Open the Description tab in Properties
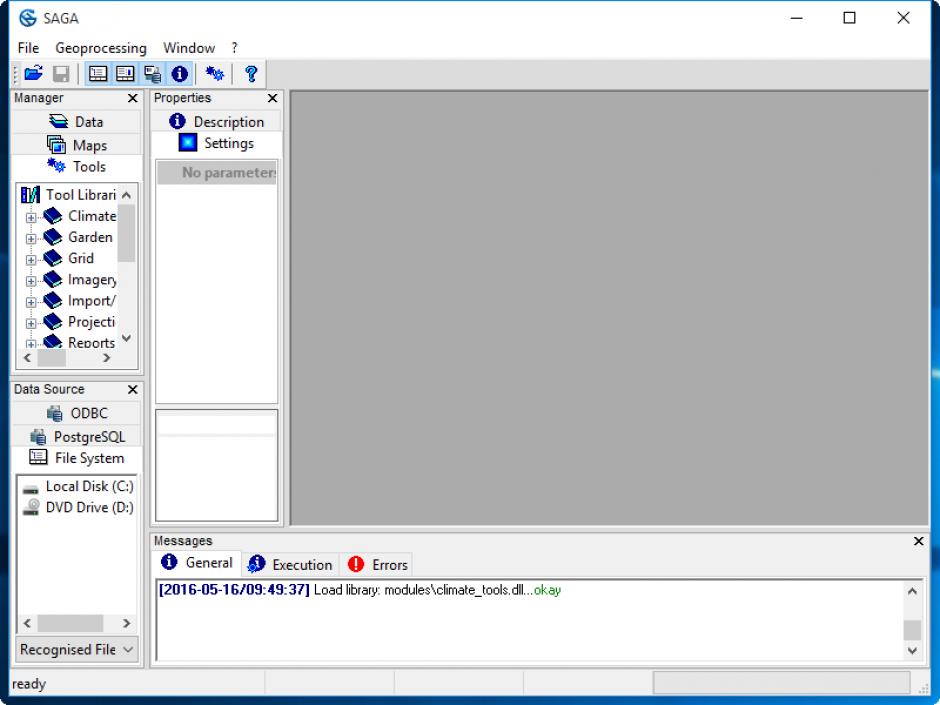Viewport: 940px width, 705px height. point(216,122)
